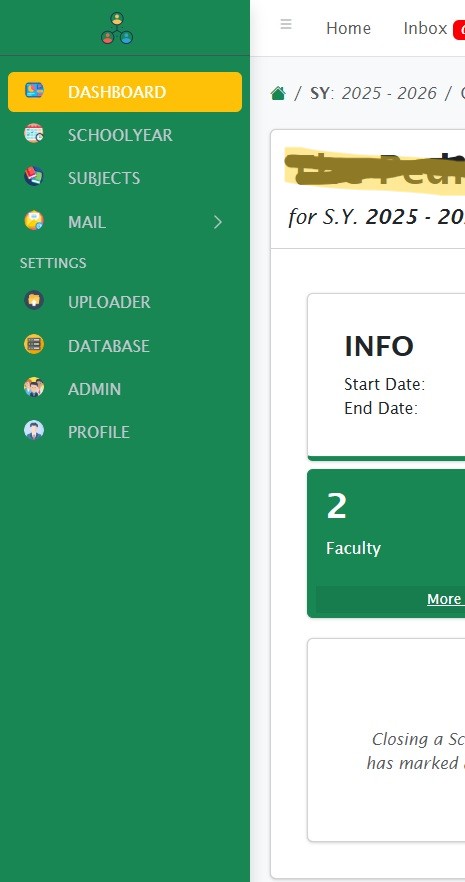
Task: Open the PROFILE settings item
Action: [125, 432]
